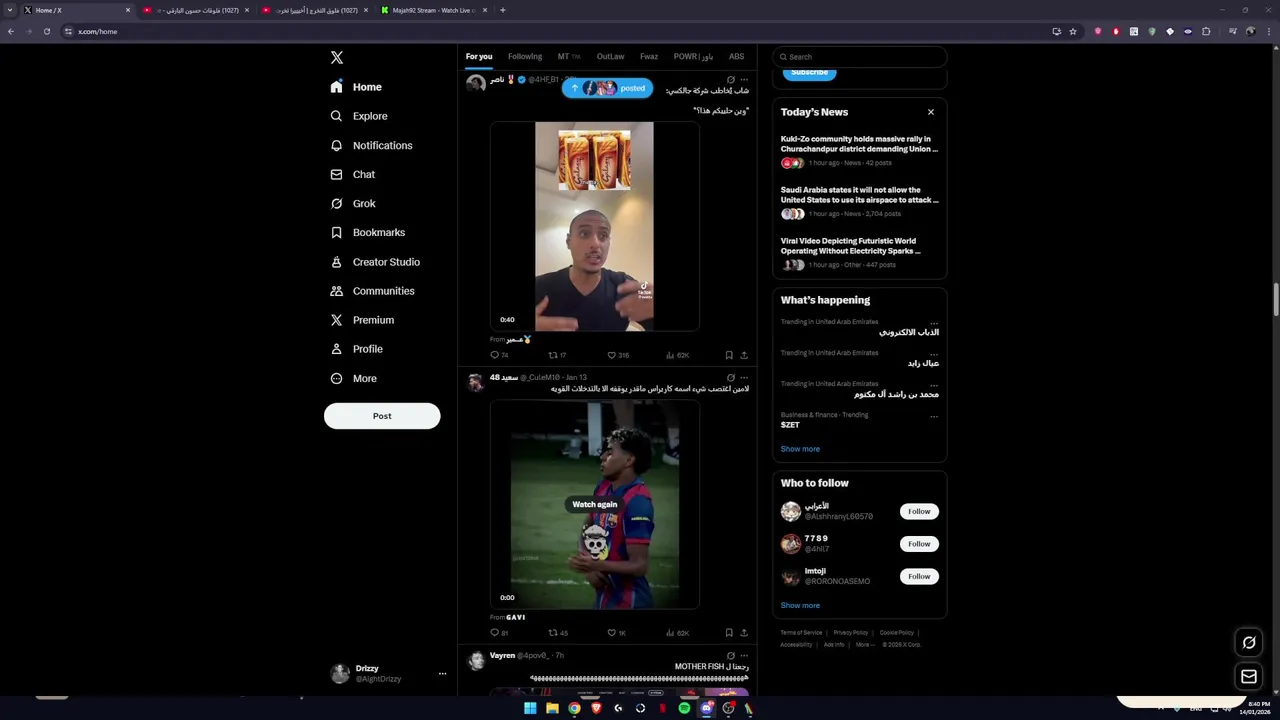Screen dimensions: 1280x720
Task: Open the Profile page
Action: [x=356, y=349]
